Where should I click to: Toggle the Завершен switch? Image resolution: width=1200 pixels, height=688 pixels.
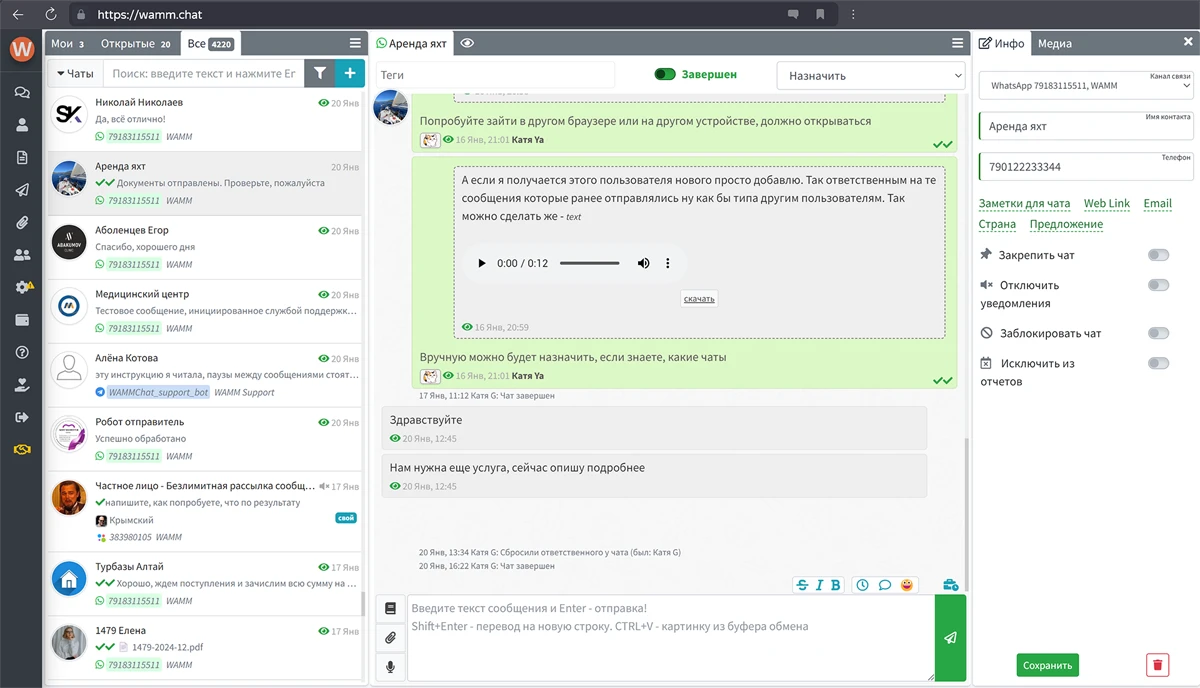pyautogui.click(x=665, y=74)
